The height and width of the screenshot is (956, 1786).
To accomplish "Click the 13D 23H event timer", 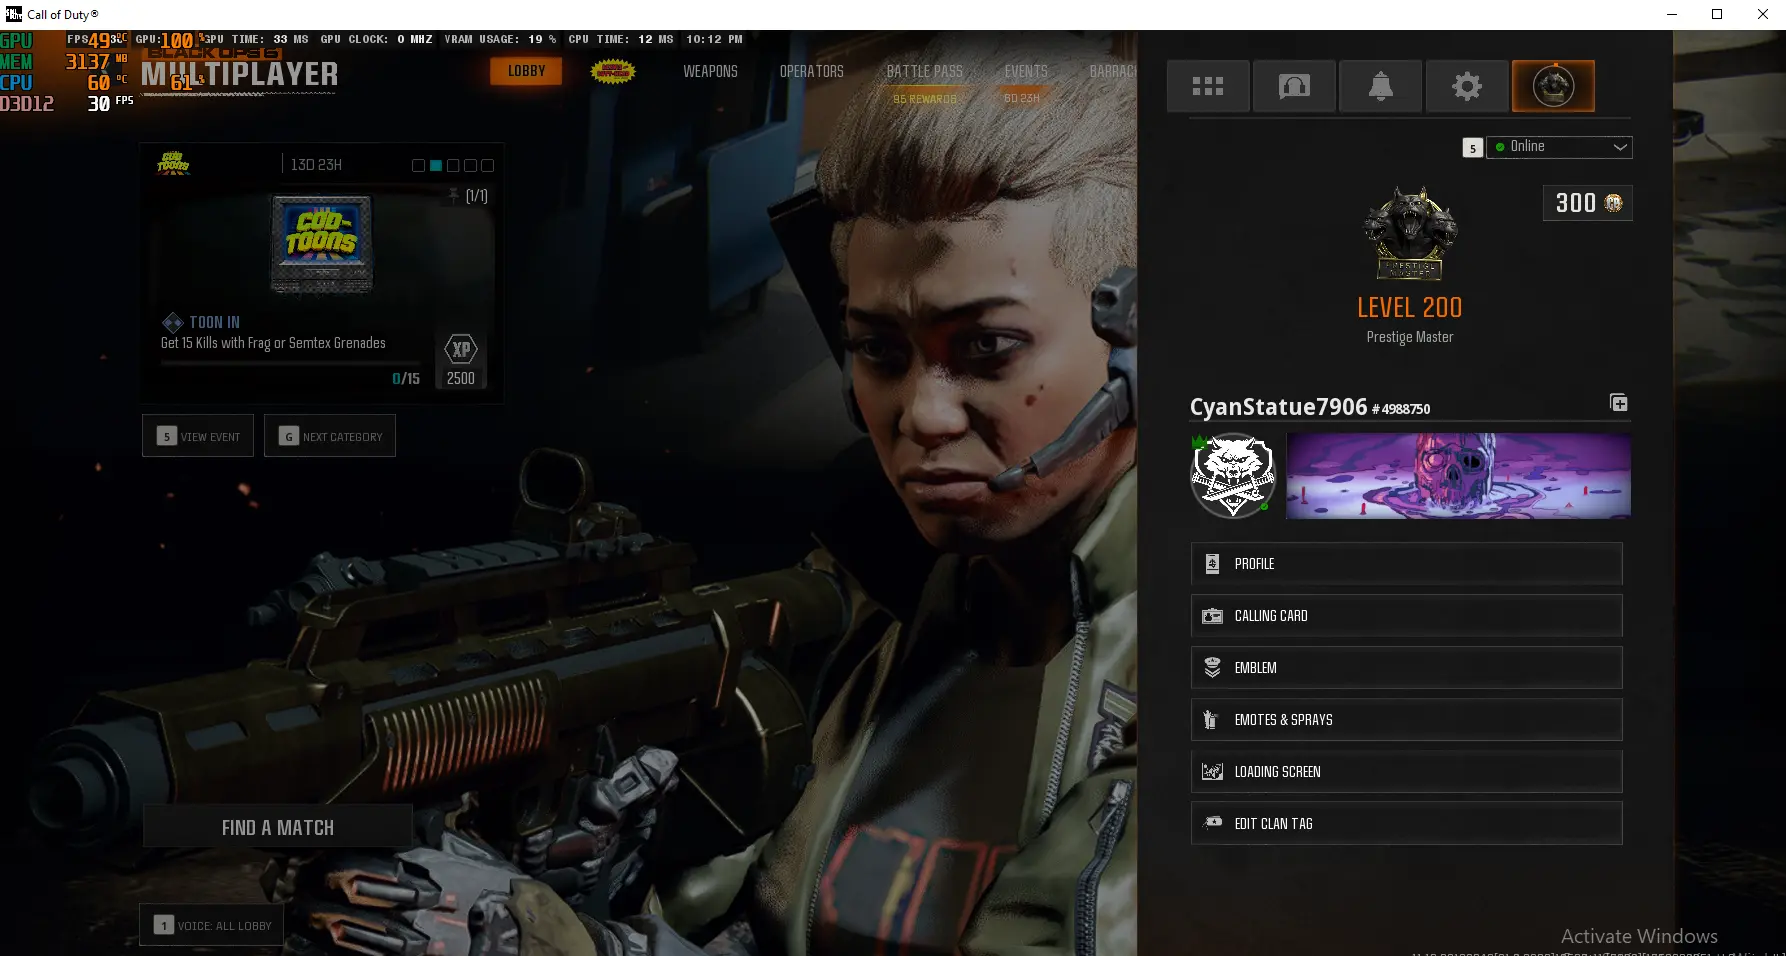I will [316, 165].
